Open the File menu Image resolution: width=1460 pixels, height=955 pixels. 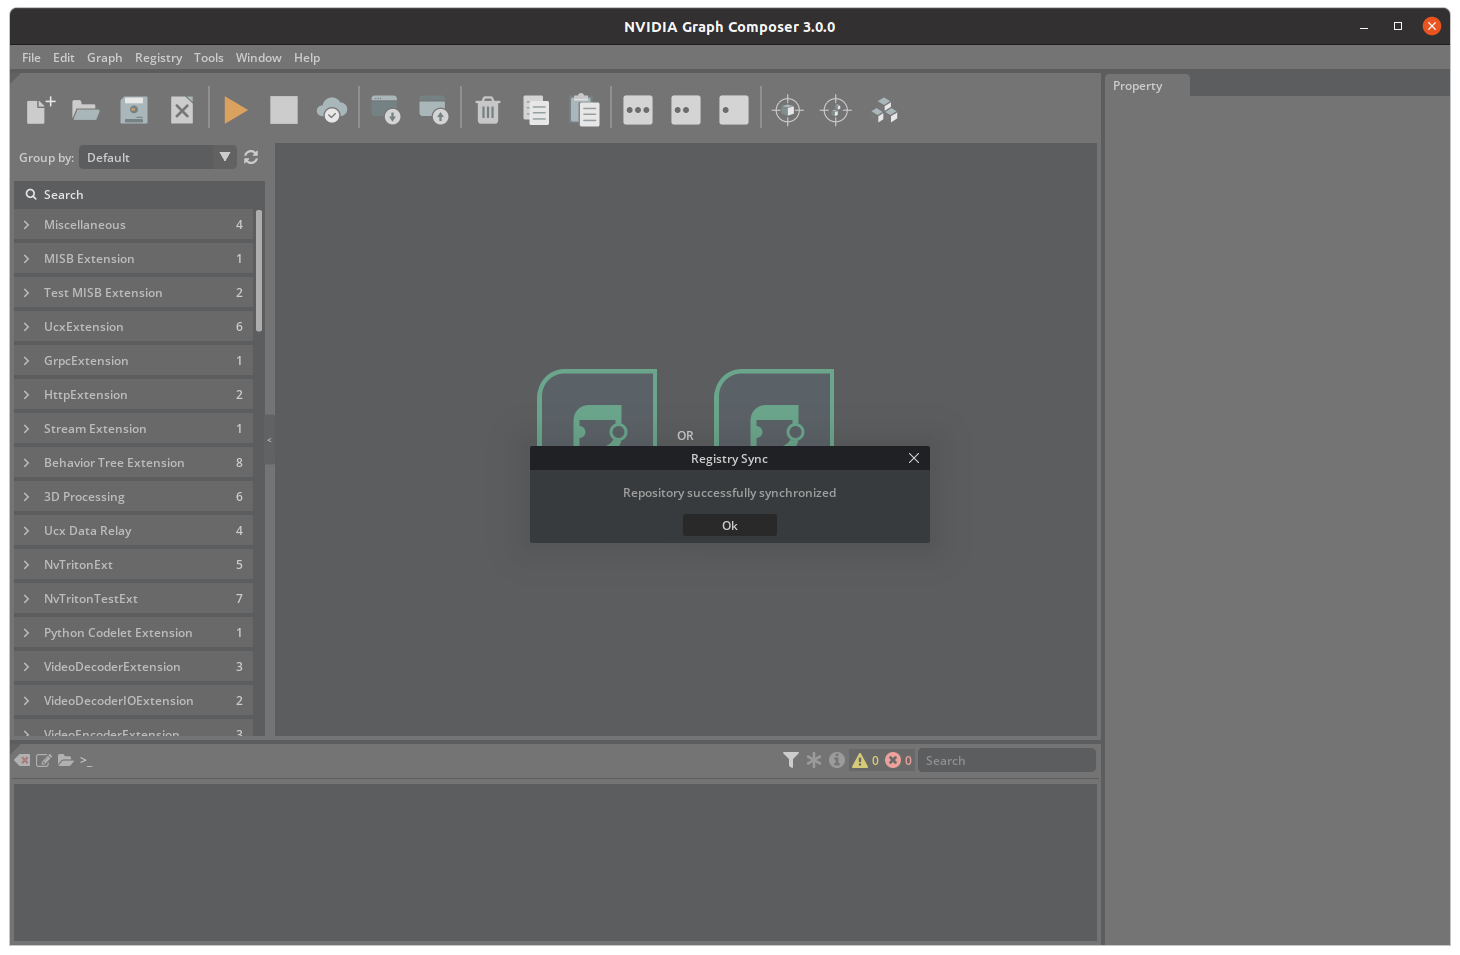click(x=31, y=58)
